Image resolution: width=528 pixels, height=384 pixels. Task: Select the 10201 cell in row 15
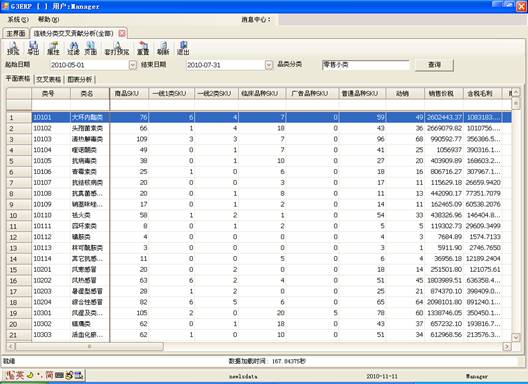click(x=51, y=269)
